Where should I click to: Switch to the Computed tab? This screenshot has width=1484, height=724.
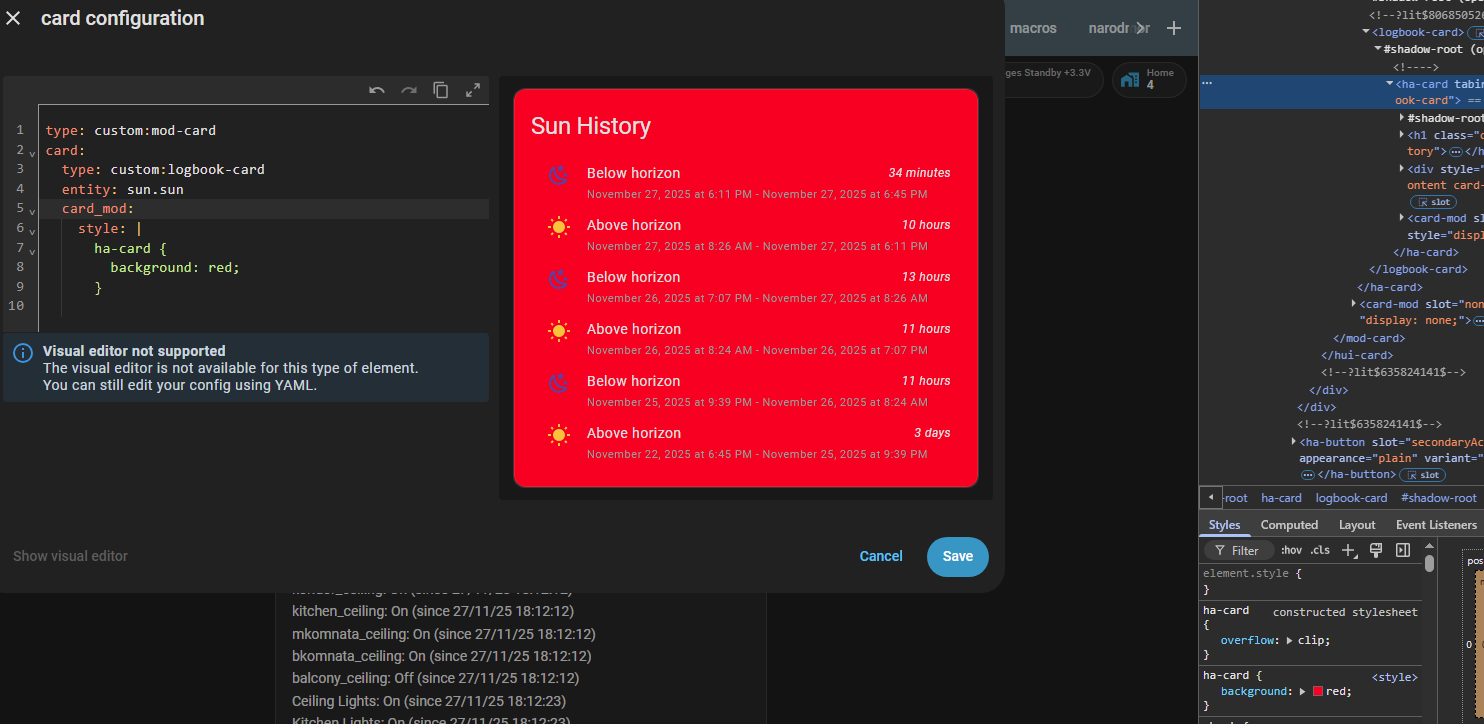(1289, 525)
